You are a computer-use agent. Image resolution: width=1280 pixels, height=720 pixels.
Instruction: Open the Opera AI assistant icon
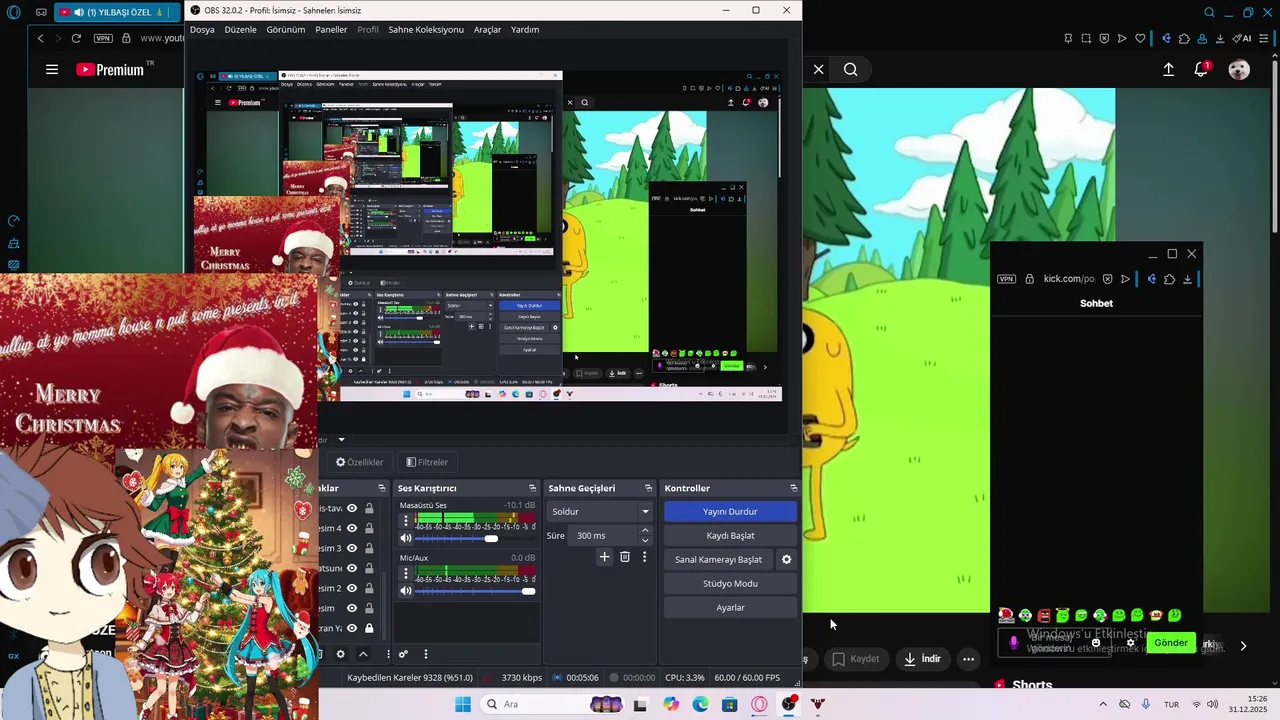[1242, 38]
